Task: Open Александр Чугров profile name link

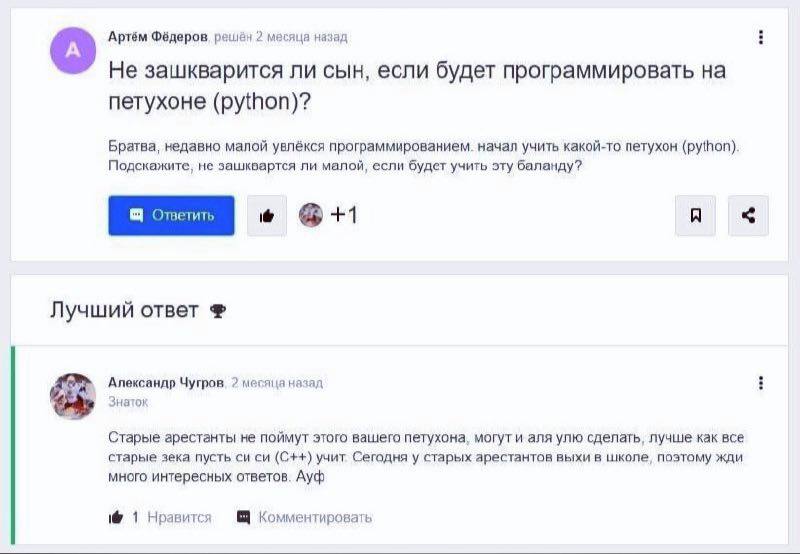Action: tap(166, 383)
